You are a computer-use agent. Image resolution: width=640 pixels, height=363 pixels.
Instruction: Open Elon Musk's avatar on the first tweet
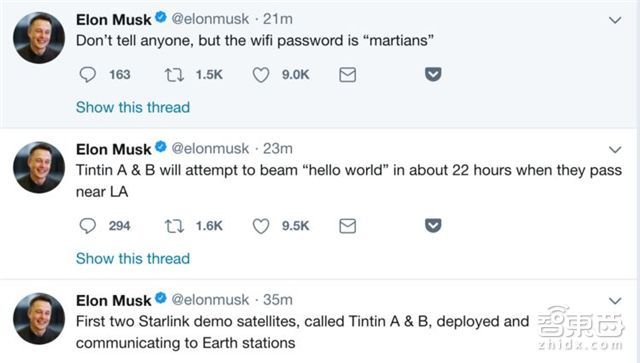[x=39, y=38]
